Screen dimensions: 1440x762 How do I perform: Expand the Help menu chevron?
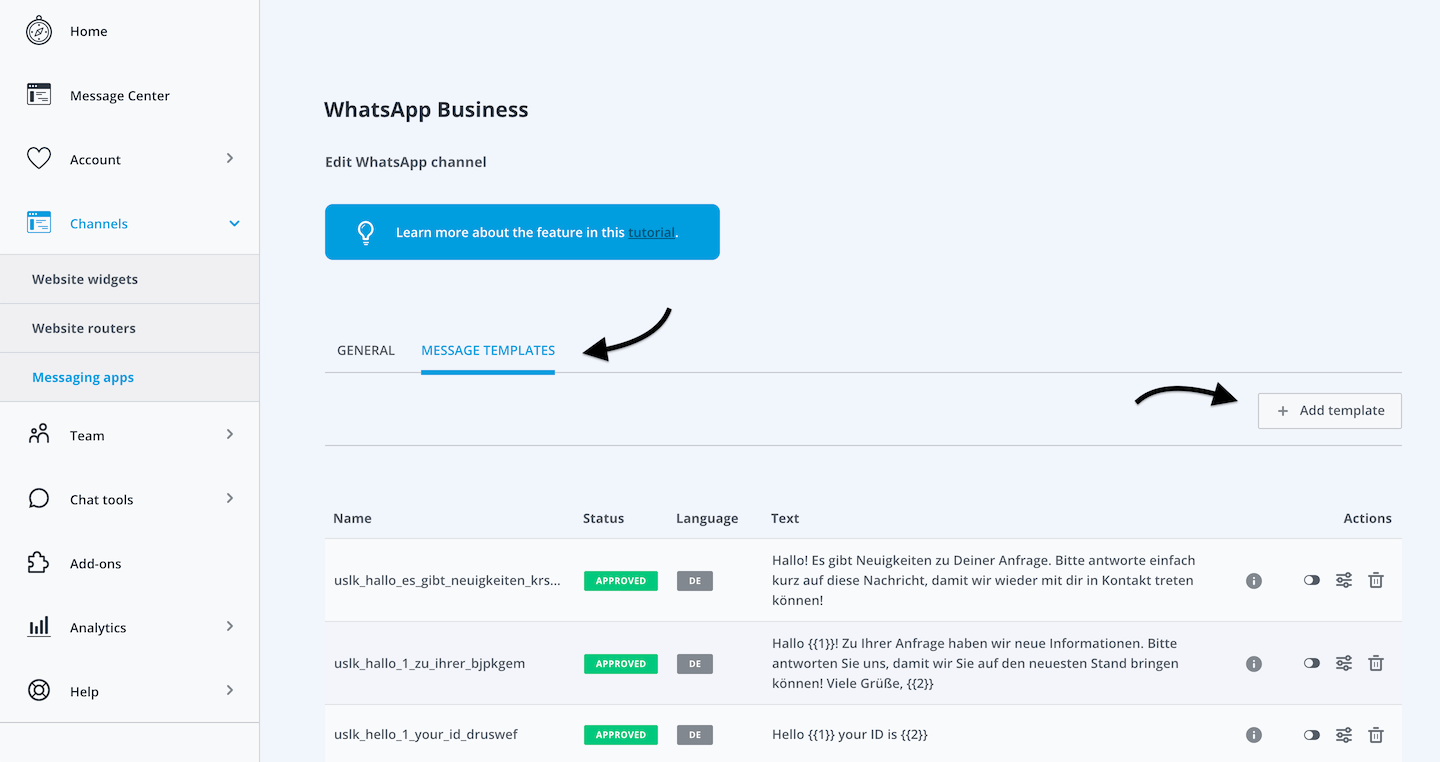pos(230,690)
